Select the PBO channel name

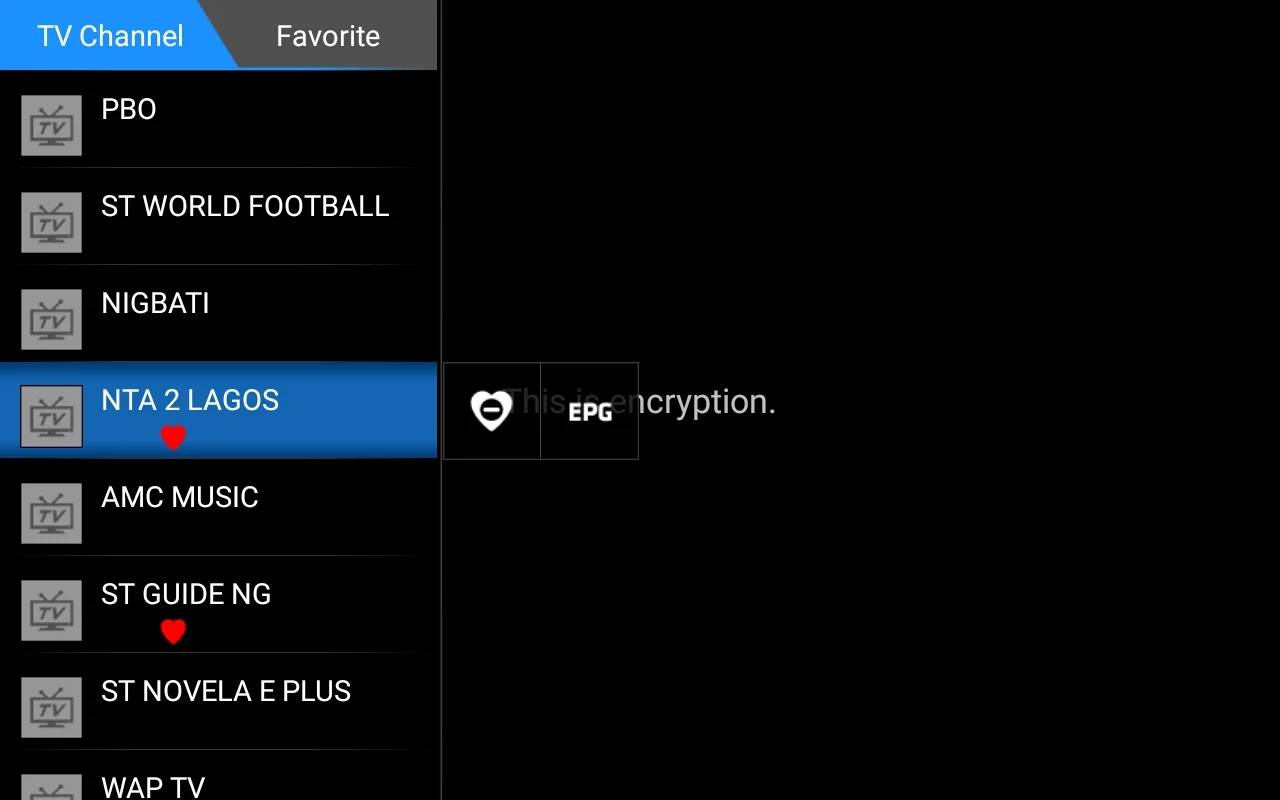129,109
